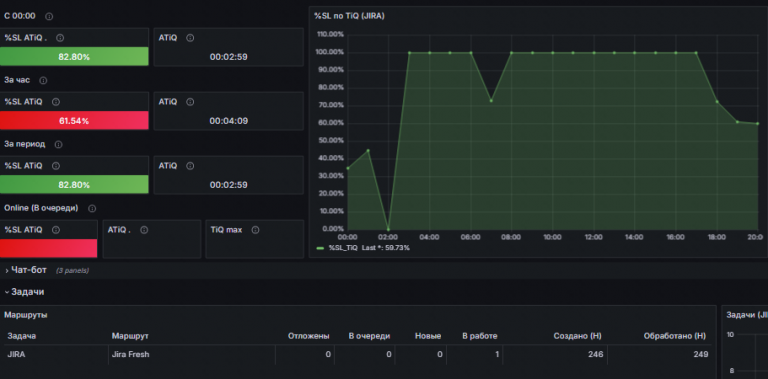Click the 82.80% green bar in С 00:00 section
The image size is (768, 379).
coord(74,57)
